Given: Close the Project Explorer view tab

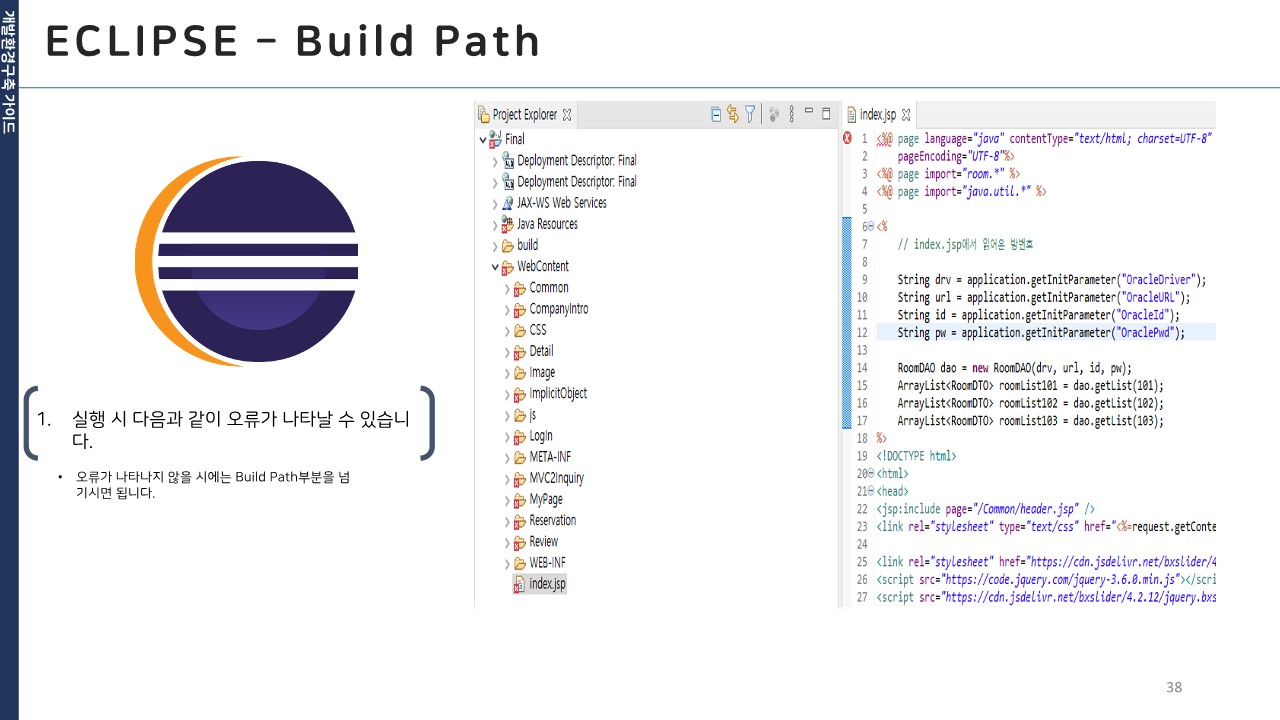Looking at the screenshot, I should pyautogui.click(x=567, y=115).
